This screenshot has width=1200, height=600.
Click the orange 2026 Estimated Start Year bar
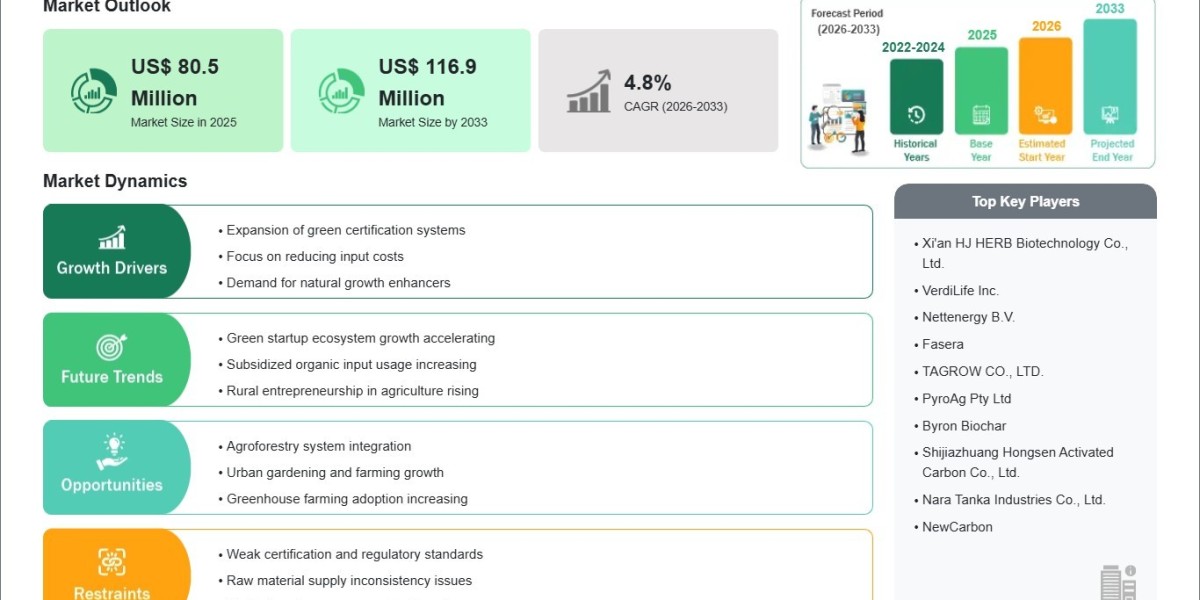tap(1045, 86)
